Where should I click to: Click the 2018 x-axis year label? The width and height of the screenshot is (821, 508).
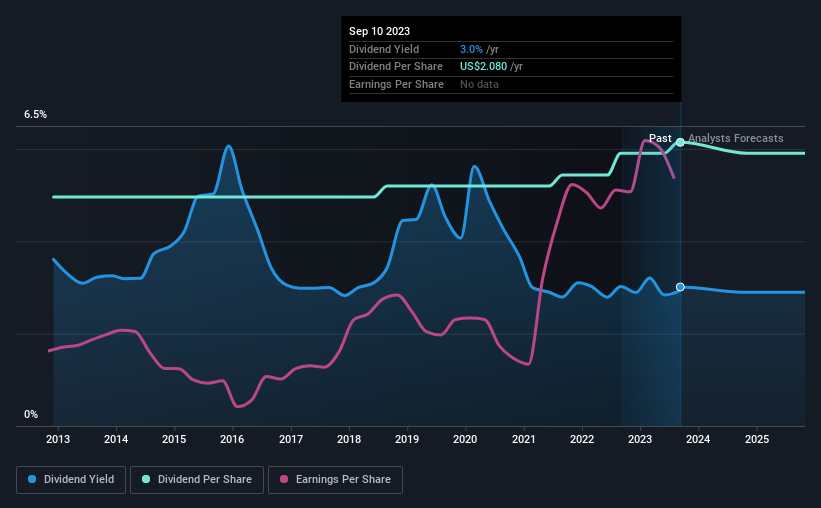tap(349, 439)
